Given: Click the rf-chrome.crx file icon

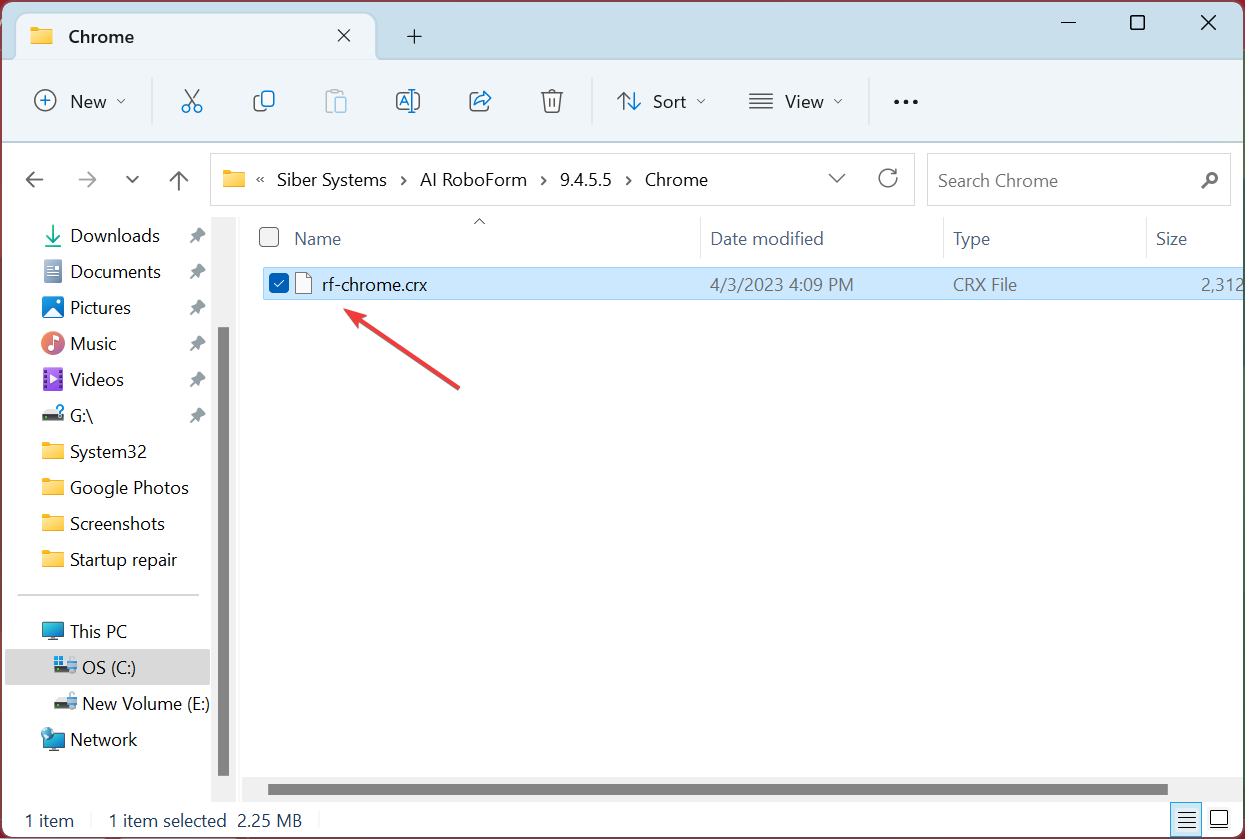Looking at the screenshot, I should click(304, 284).
